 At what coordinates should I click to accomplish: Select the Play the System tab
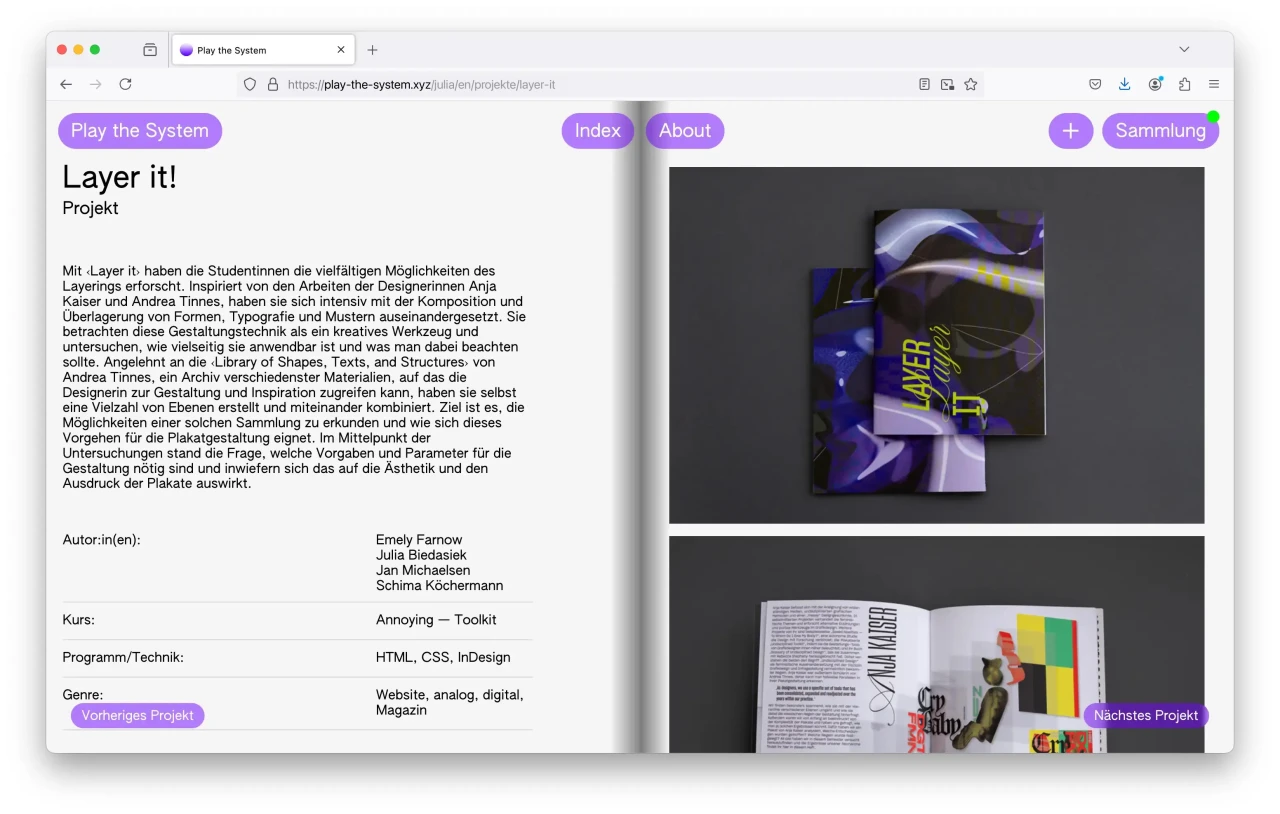coord(260,50)
